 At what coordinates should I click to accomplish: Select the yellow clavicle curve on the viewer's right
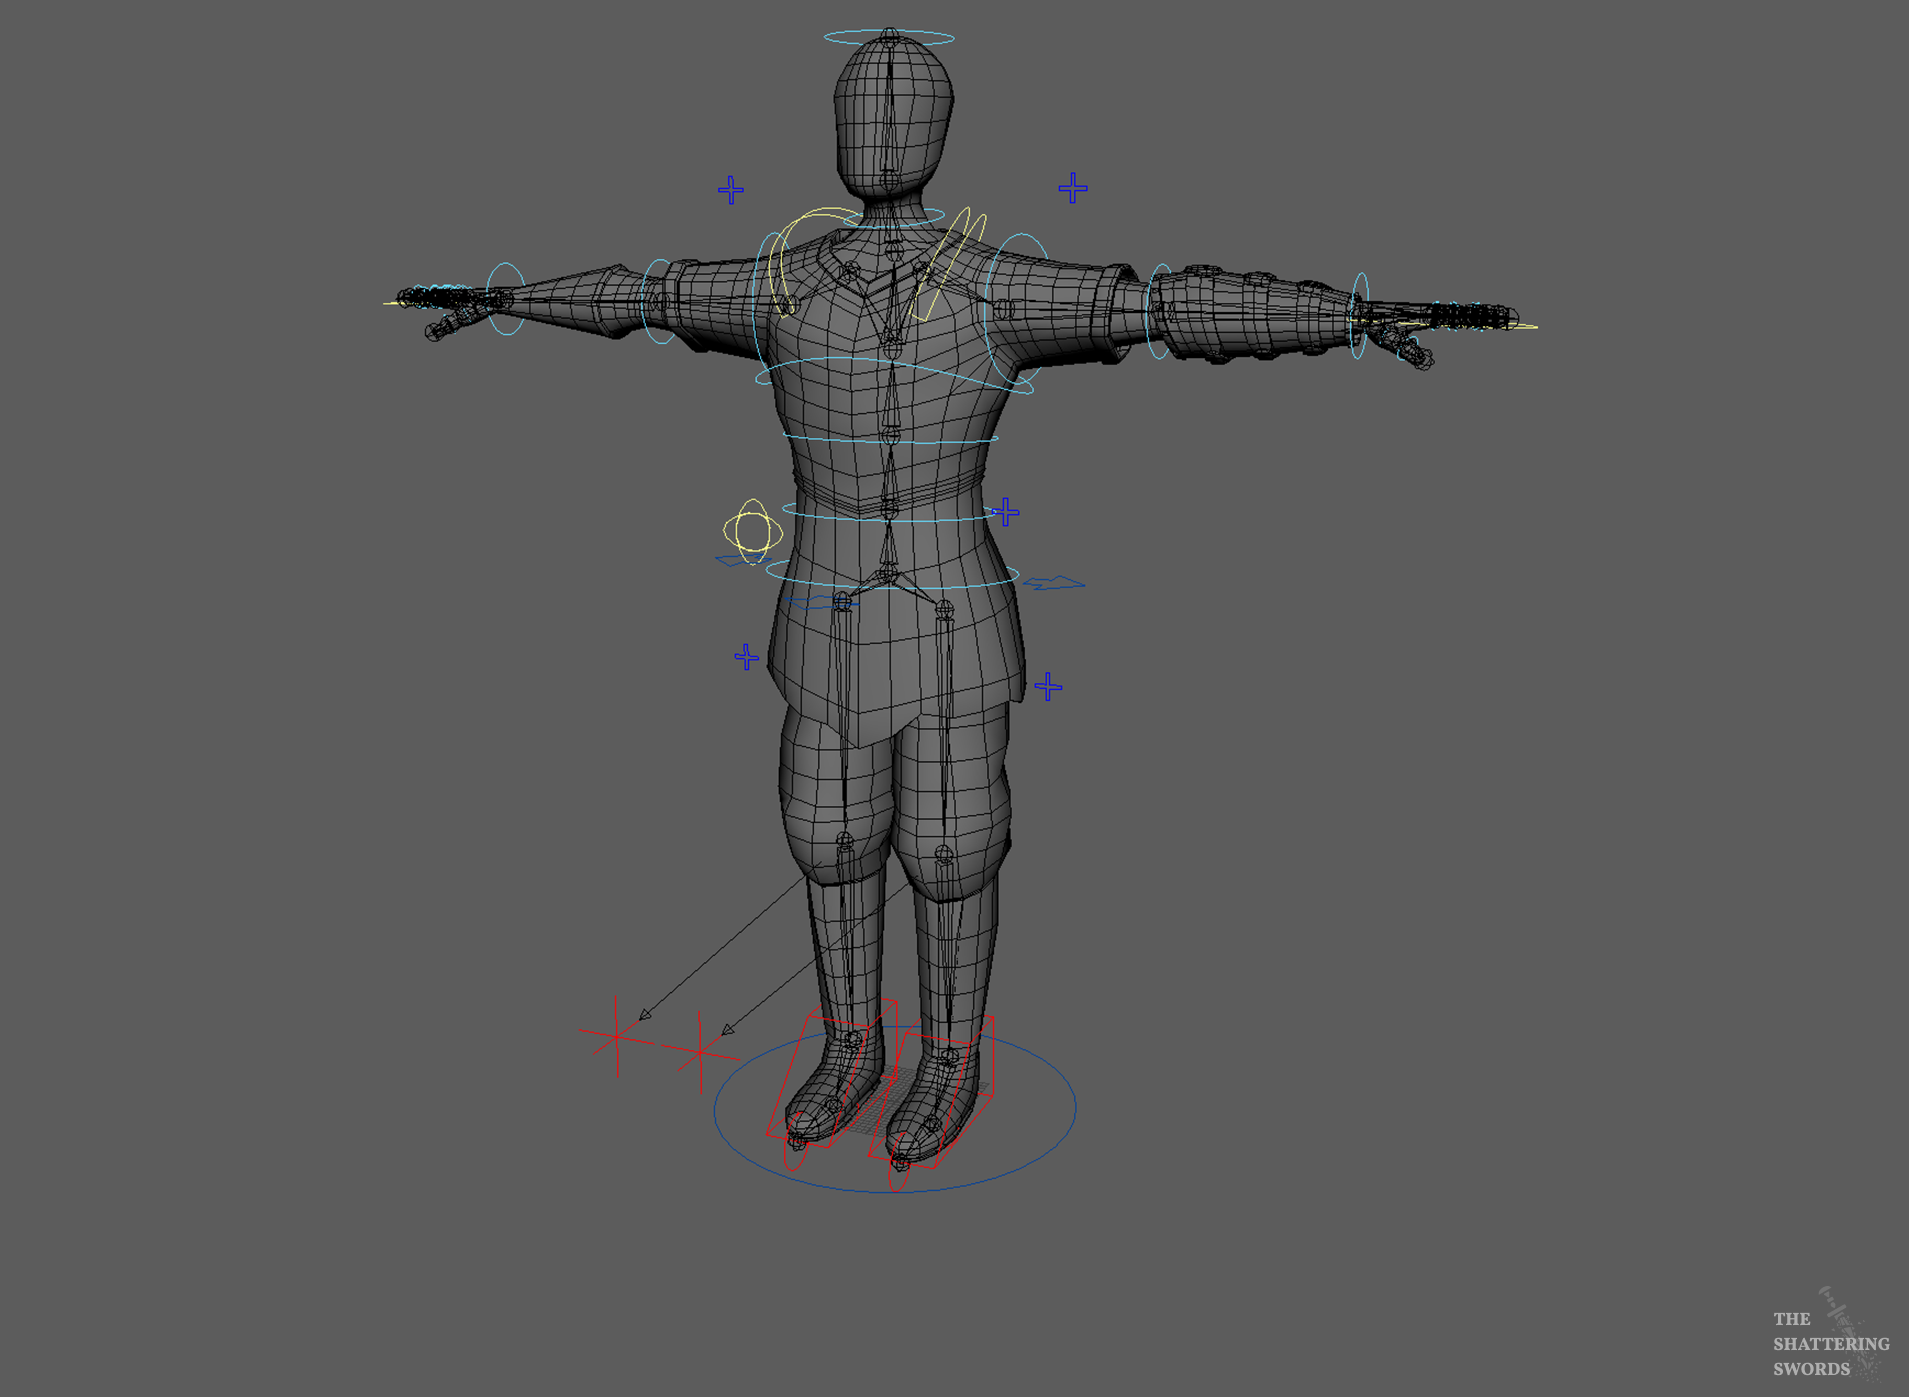(948, 264)
